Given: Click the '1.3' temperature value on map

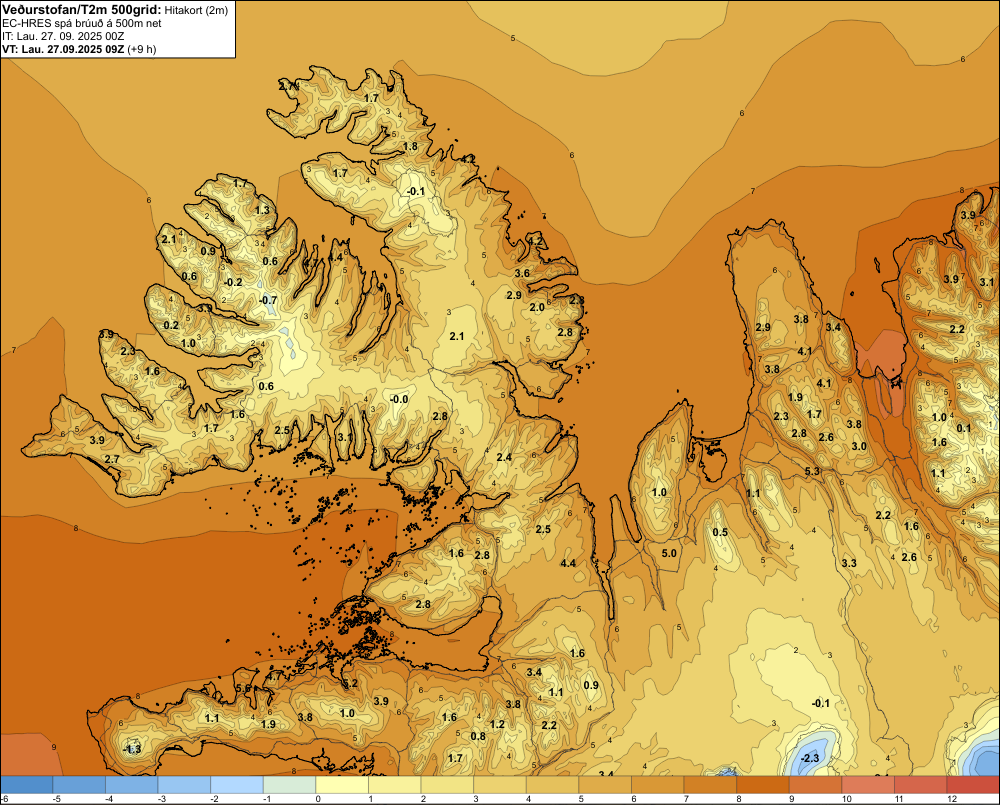Looking at the screenshot, I should (x=262, y=210).
